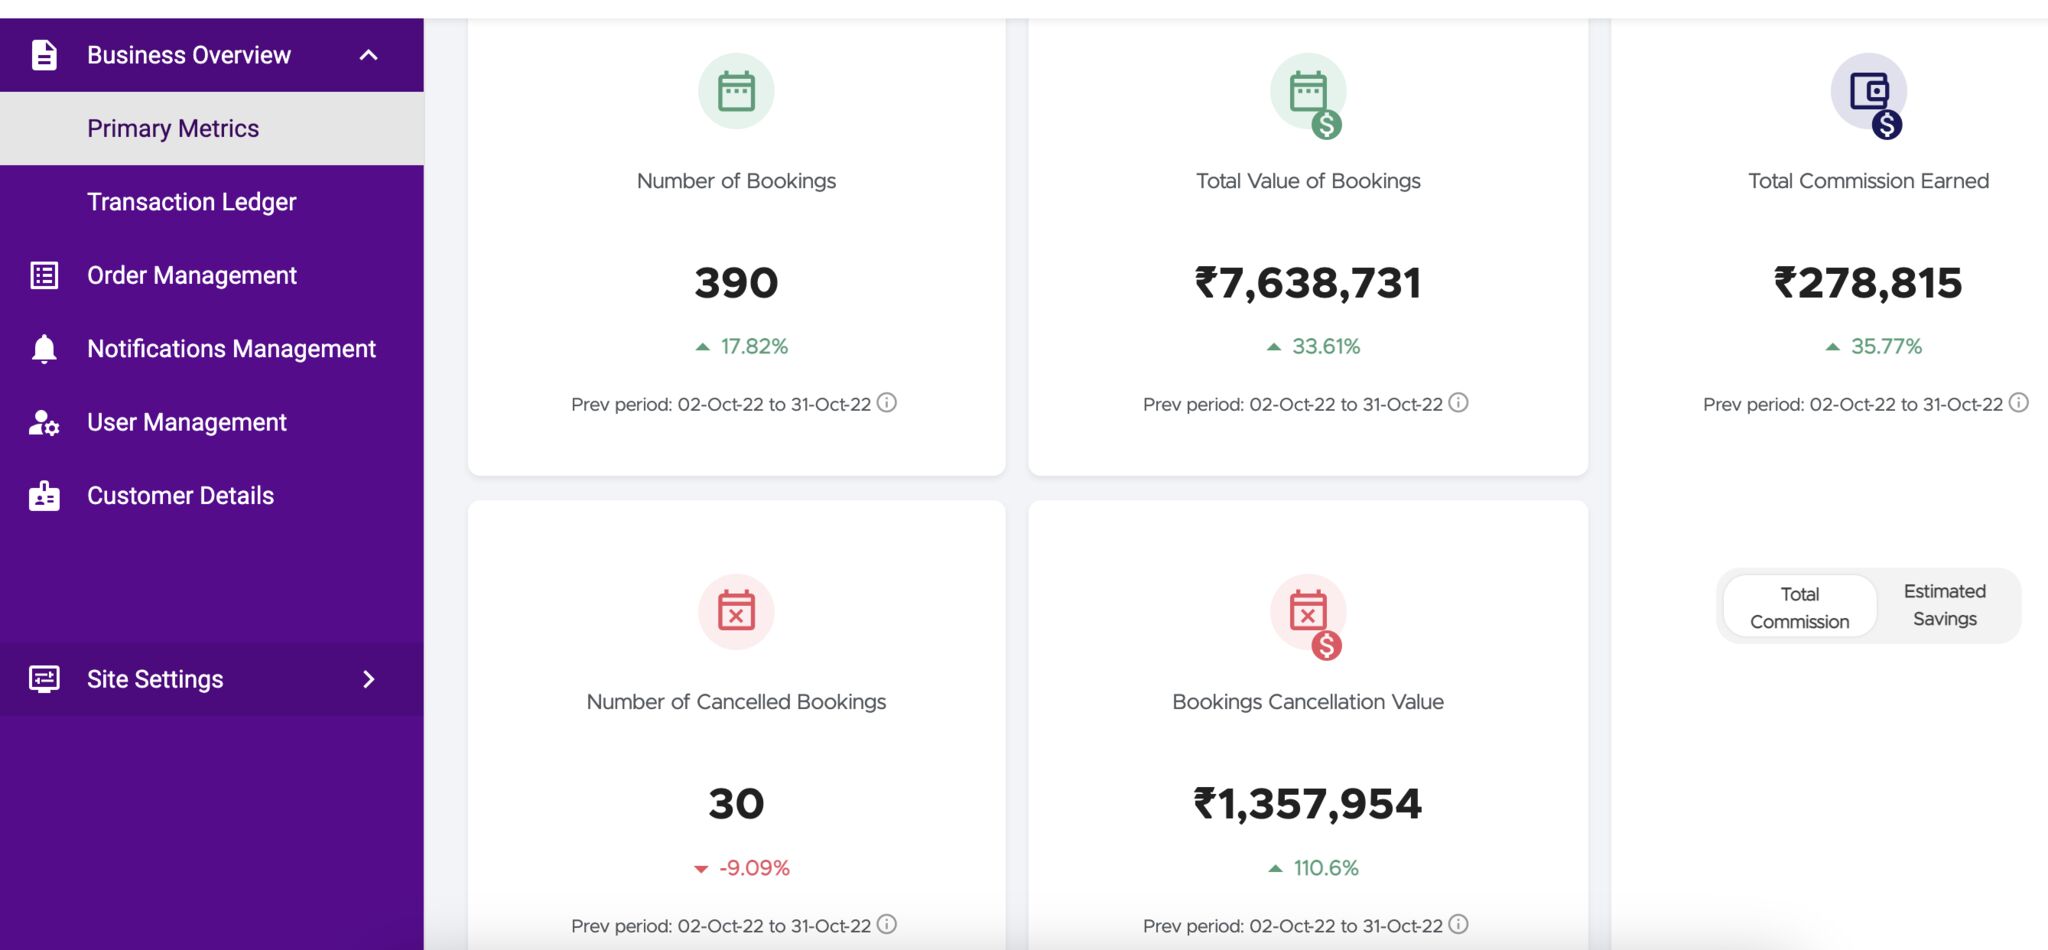Viewport: 2048px width, 950px height.
Task: Switch toggle to Total Commission
Action: [x=1799, y=607]
